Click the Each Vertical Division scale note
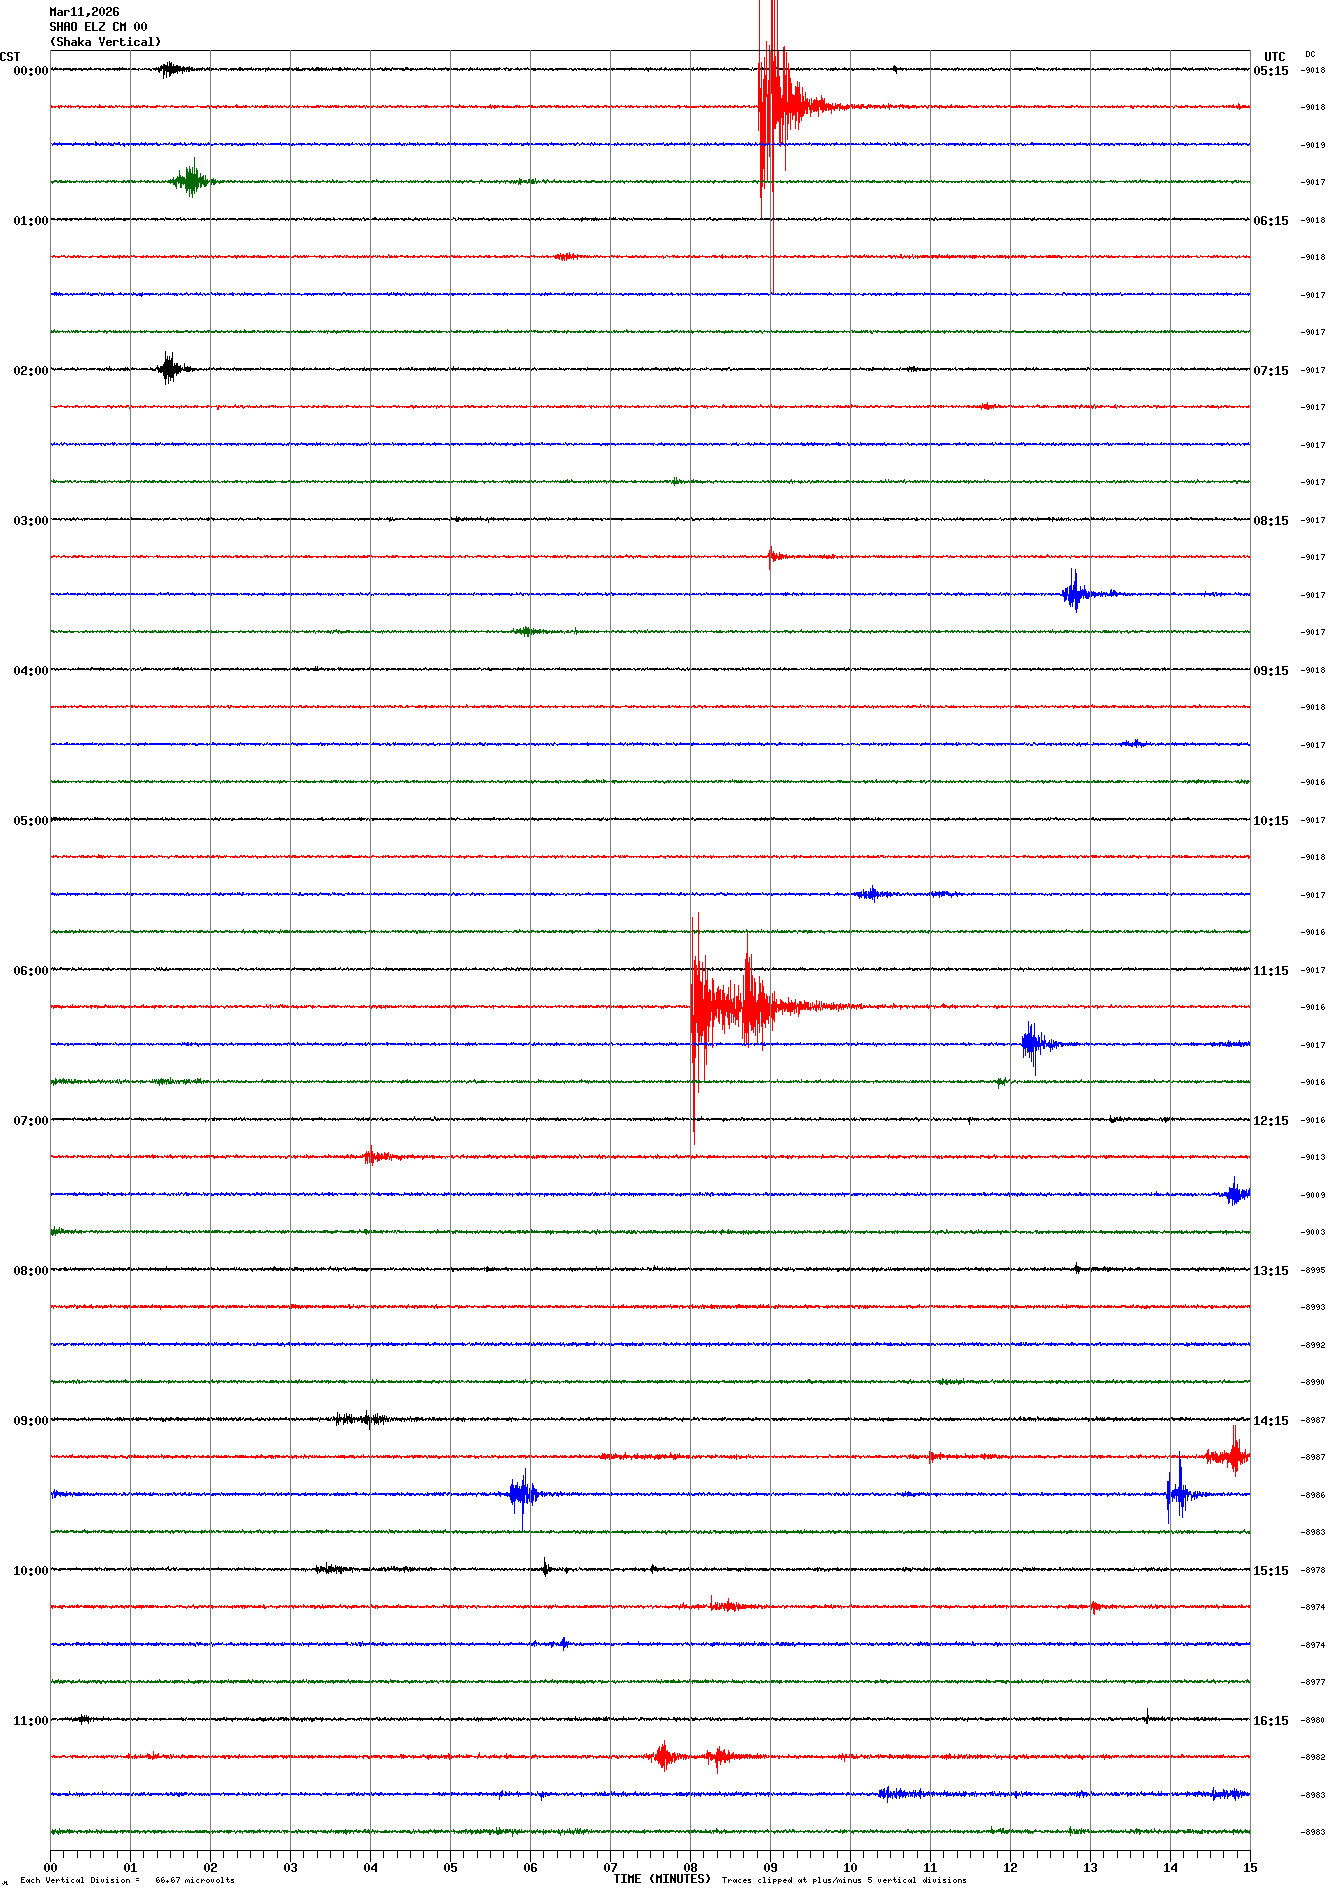Screen dimensions: 1330x1894 coord(127,1880)
